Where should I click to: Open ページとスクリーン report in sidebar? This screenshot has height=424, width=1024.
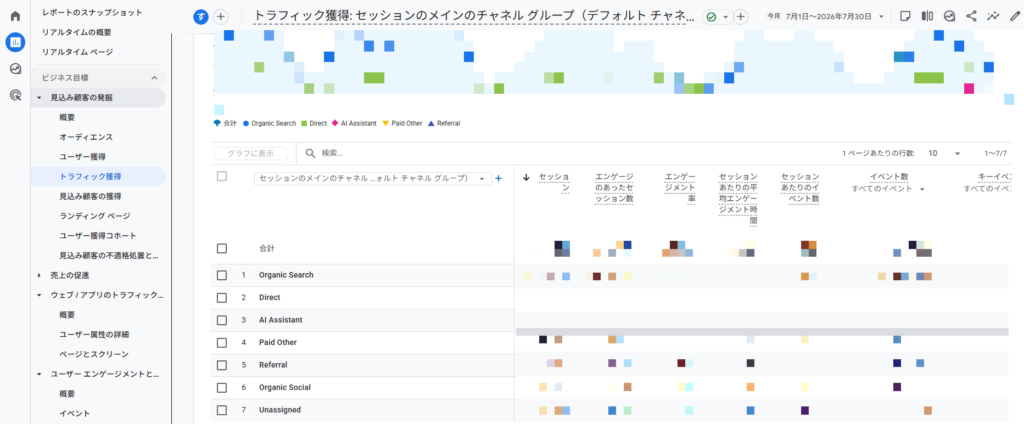point(93,354)
